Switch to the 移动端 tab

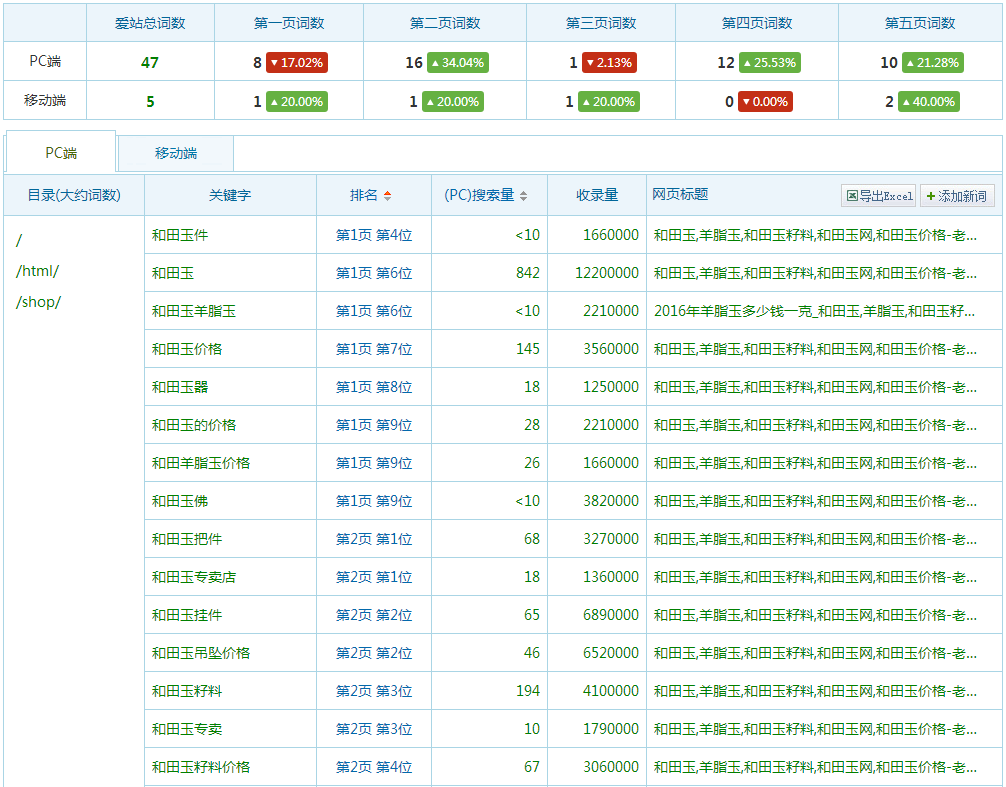176,153
